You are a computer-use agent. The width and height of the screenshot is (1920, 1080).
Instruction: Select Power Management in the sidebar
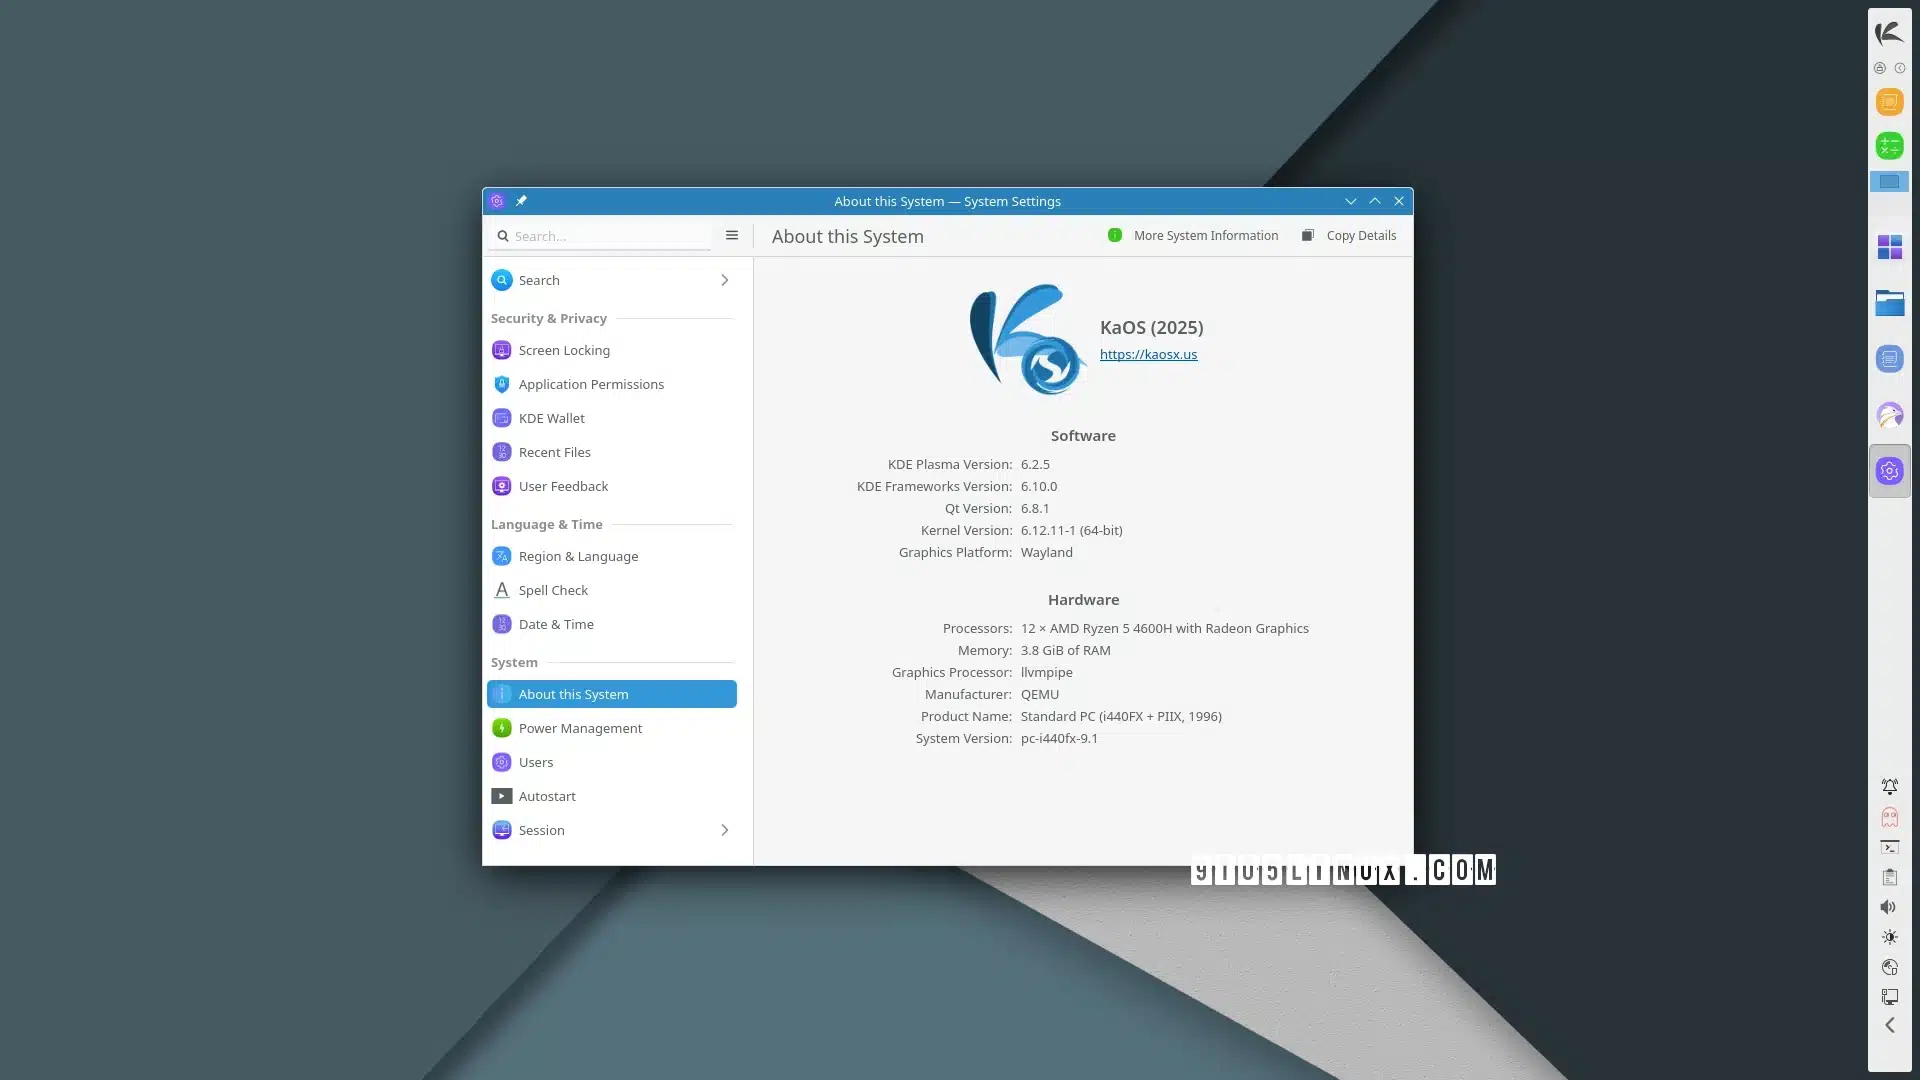tap(580, 728)
